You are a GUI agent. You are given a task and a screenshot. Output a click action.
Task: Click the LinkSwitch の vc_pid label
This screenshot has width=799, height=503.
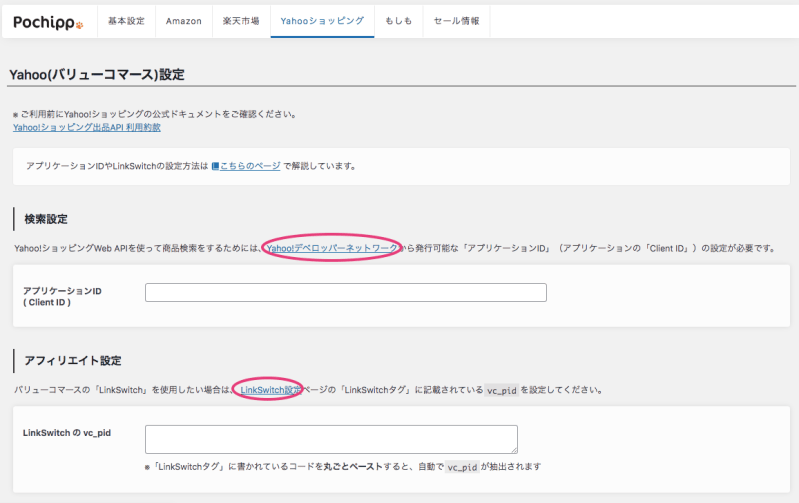(x=67, y=433)
